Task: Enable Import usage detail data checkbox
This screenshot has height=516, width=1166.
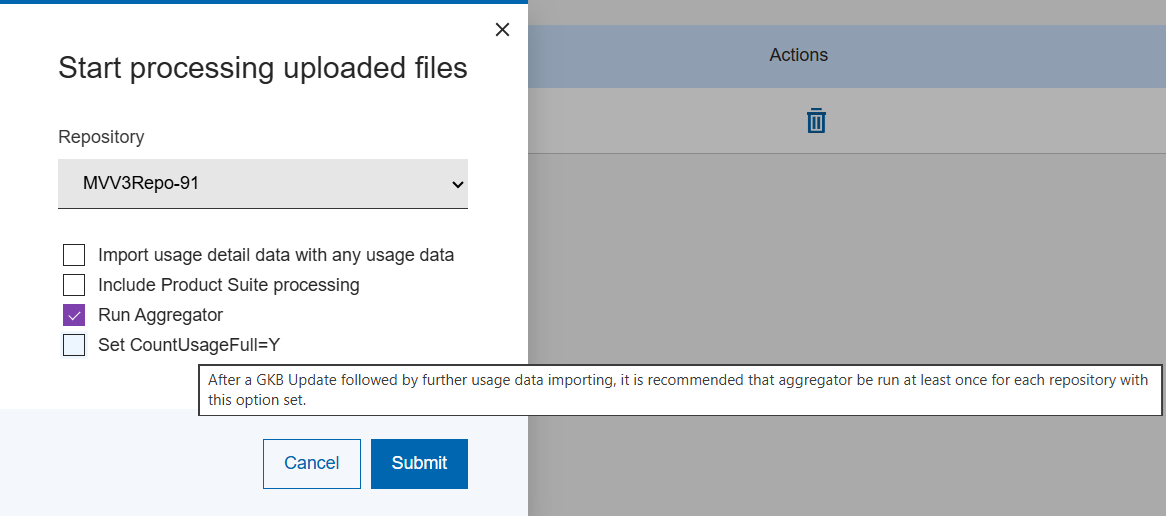Action: [74, 255]
